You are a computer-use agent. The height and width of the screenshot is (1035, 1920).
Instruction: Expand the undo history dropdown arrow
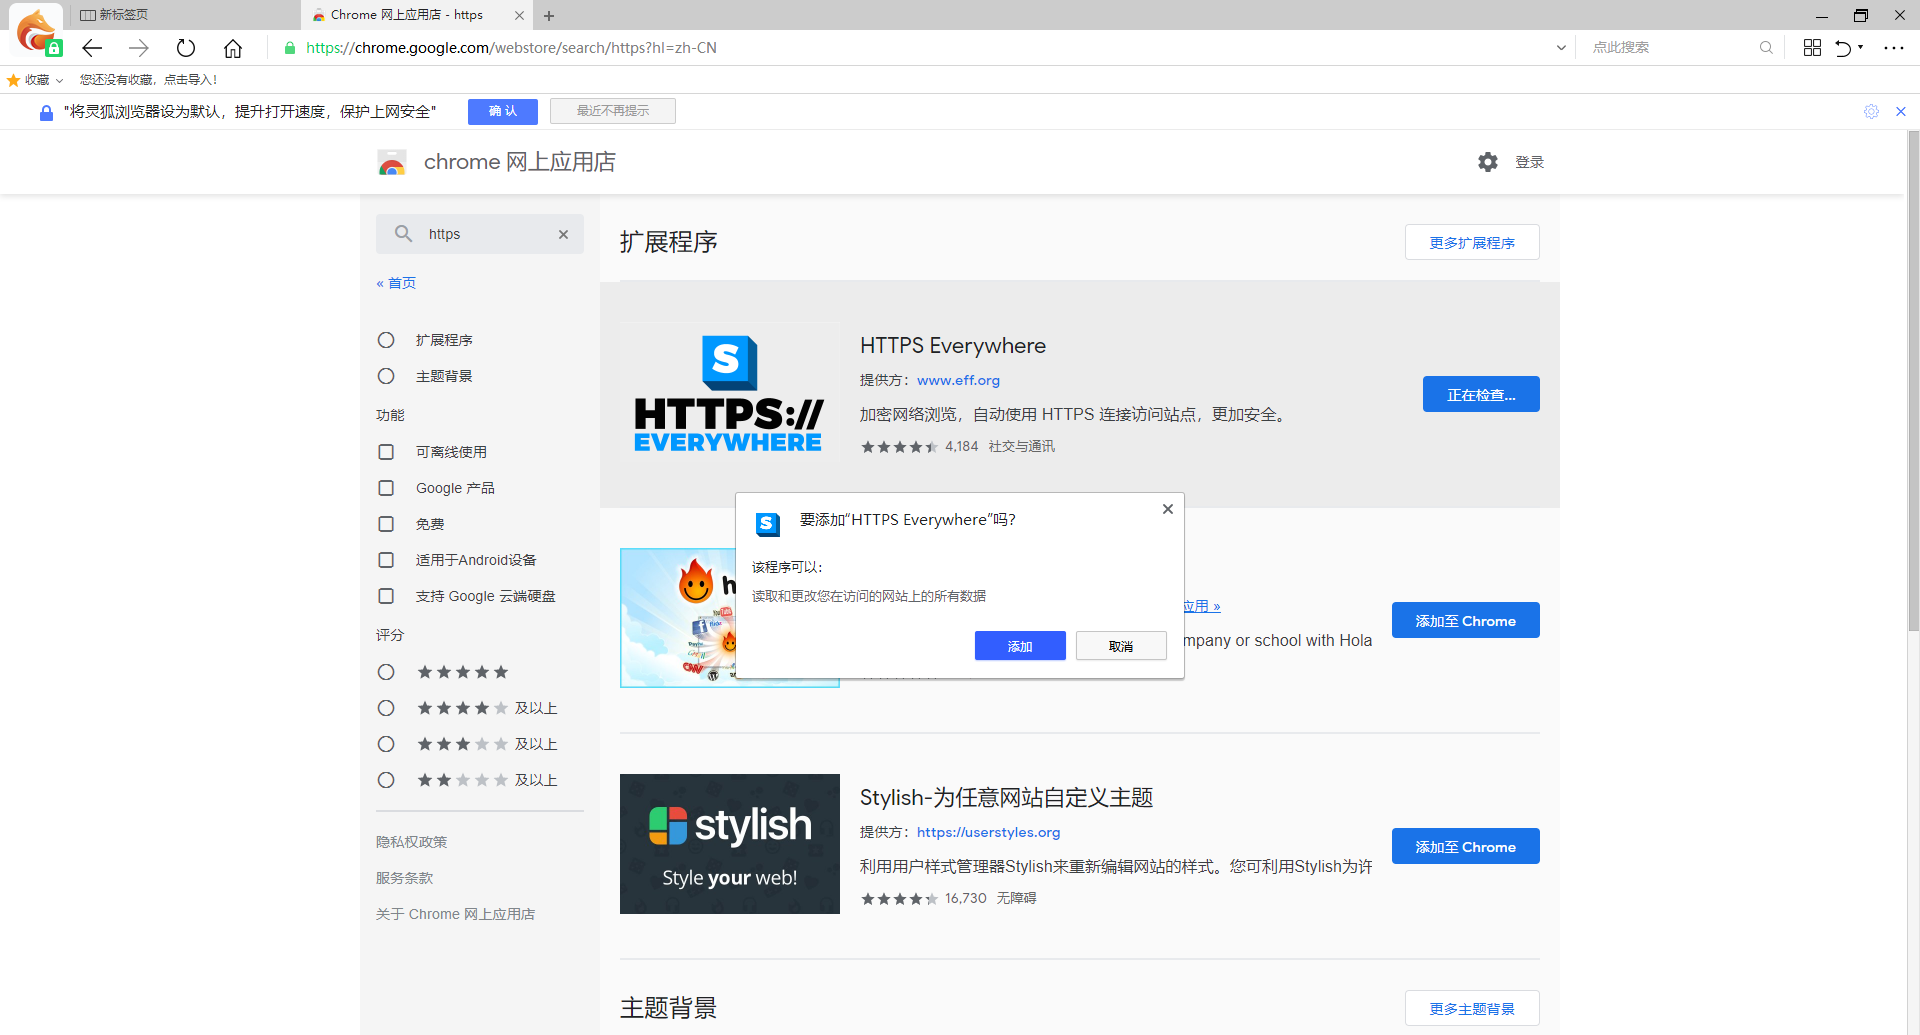point(1860,47)
